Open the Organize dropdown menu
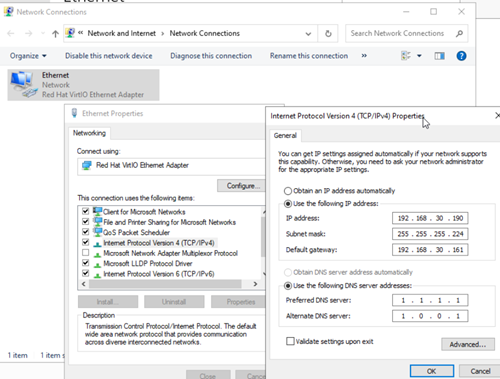The image size is (500, 379). 28,56
